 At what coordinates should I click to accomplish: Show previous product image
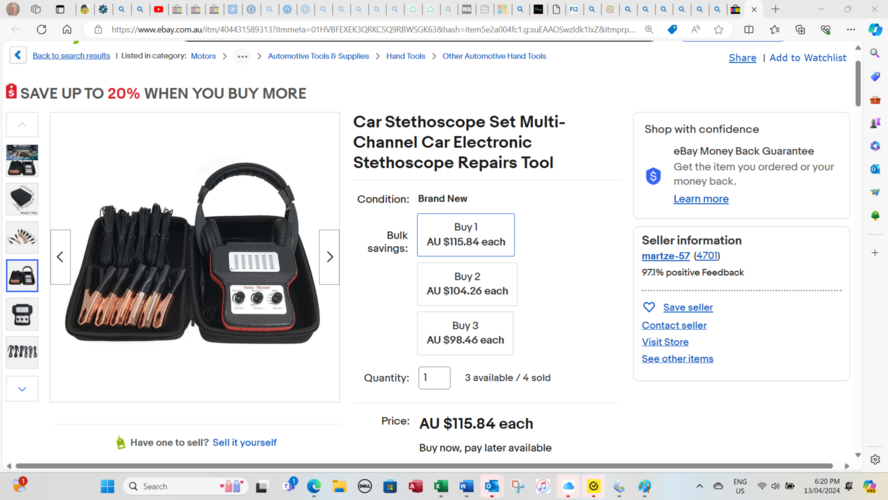pyautogui.click(x=60, y=257)
